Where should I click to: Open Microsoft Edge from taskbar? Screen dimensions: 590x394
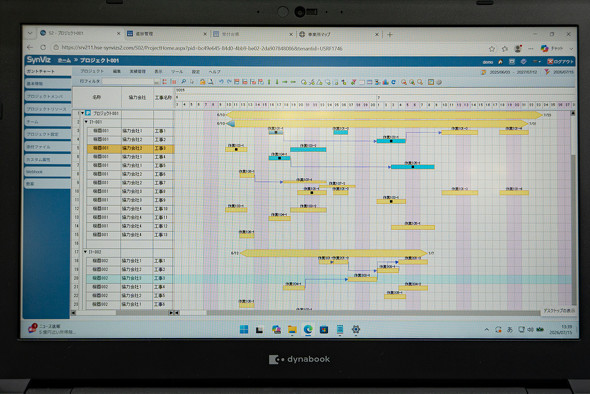coord(308,330)
